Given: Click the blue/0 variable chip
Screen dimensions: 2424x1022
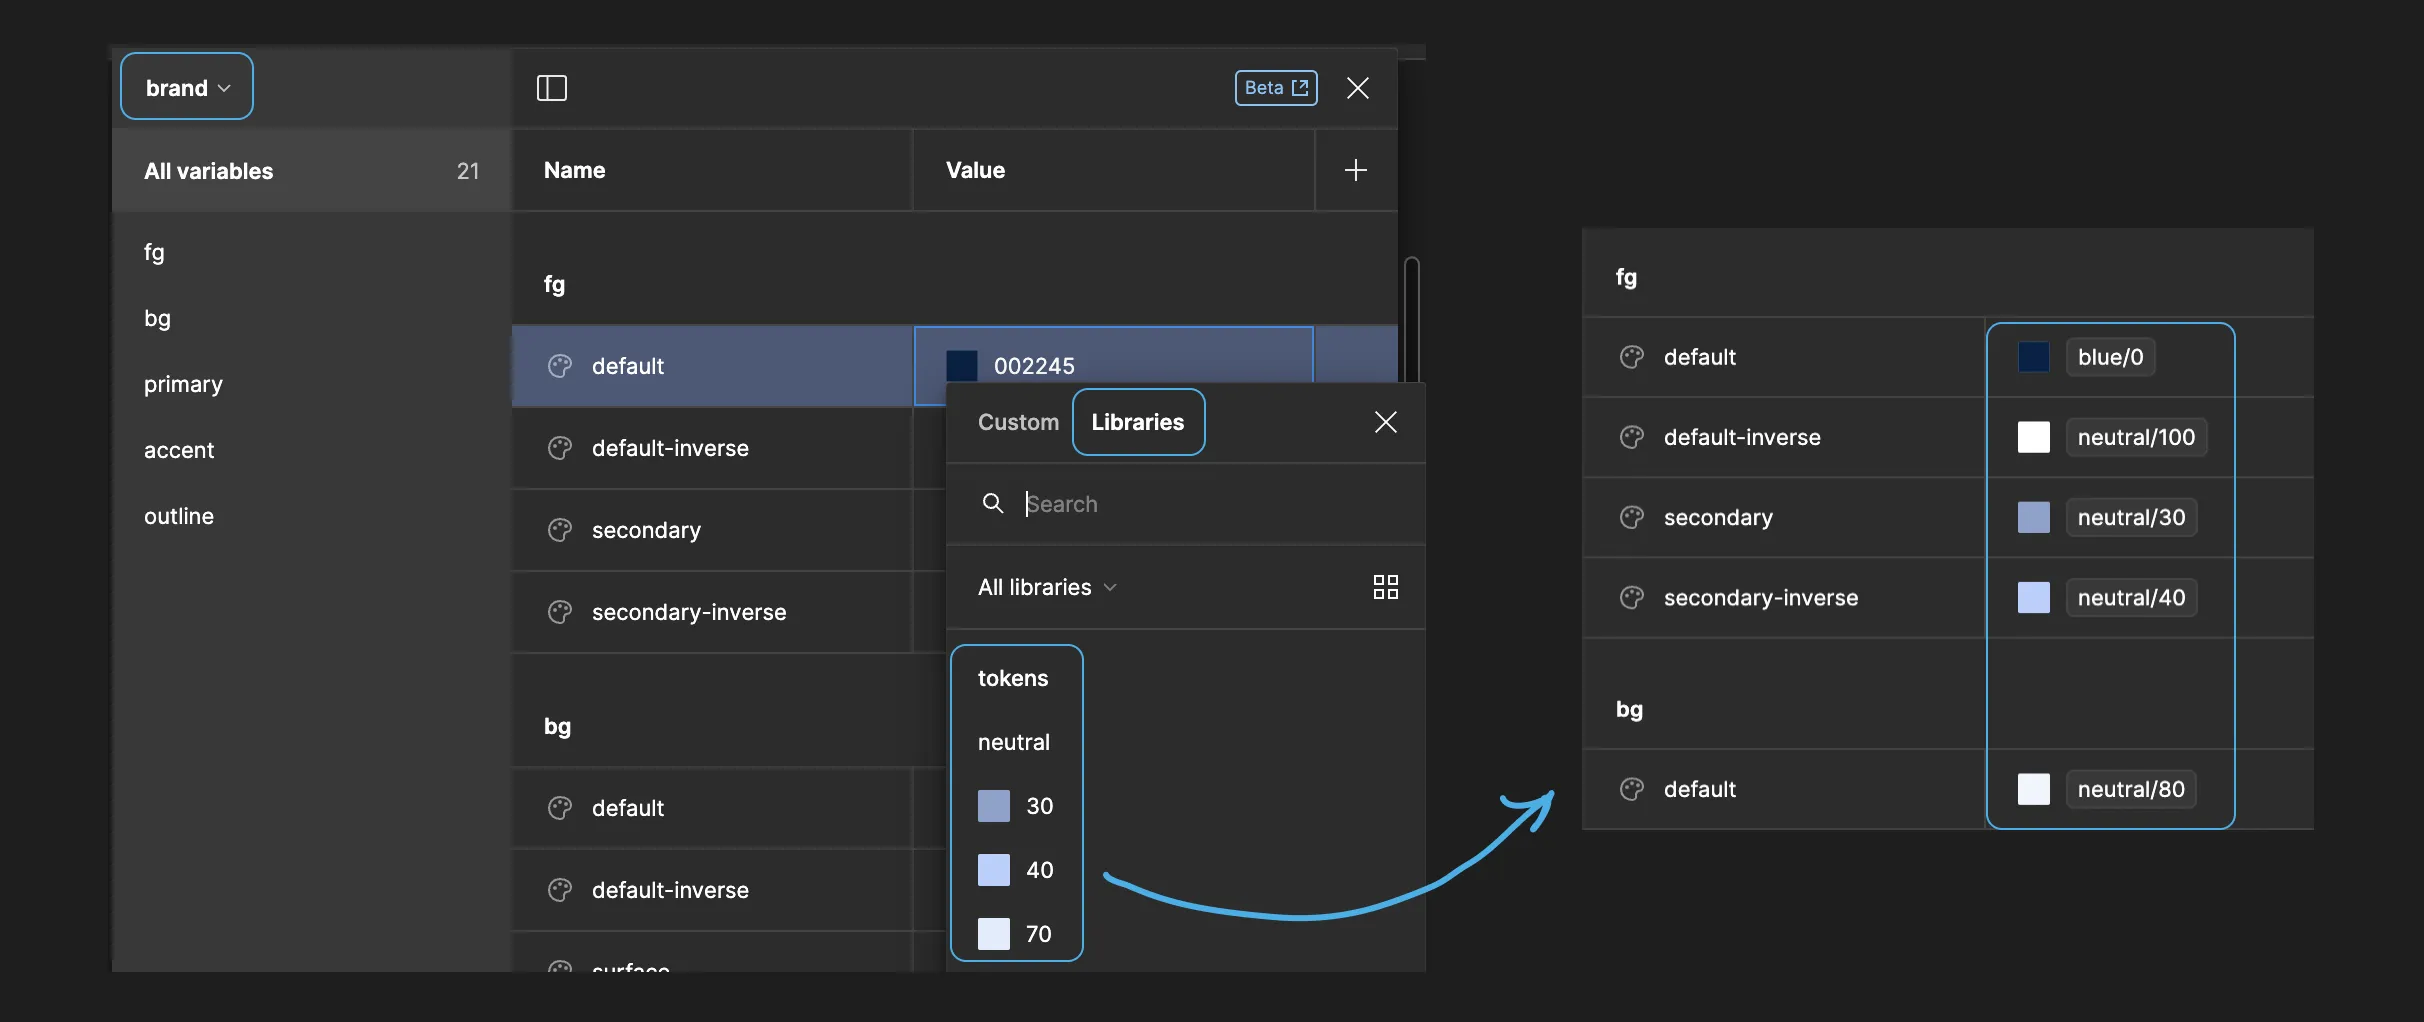Looking at the screenshot, I should point(2110,357).
